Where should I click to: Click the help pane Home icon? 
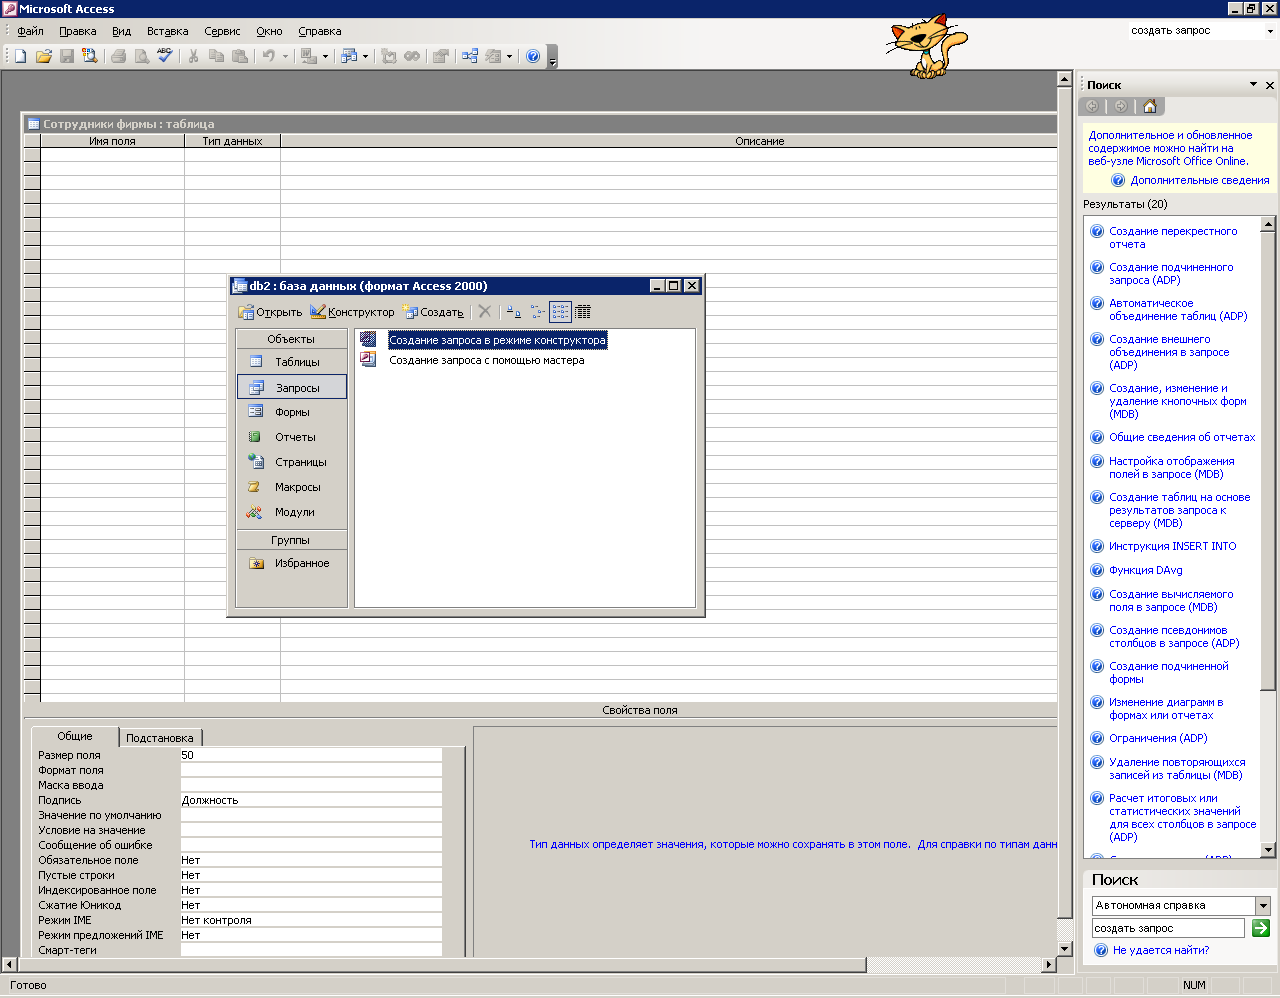pos(1150,106)
